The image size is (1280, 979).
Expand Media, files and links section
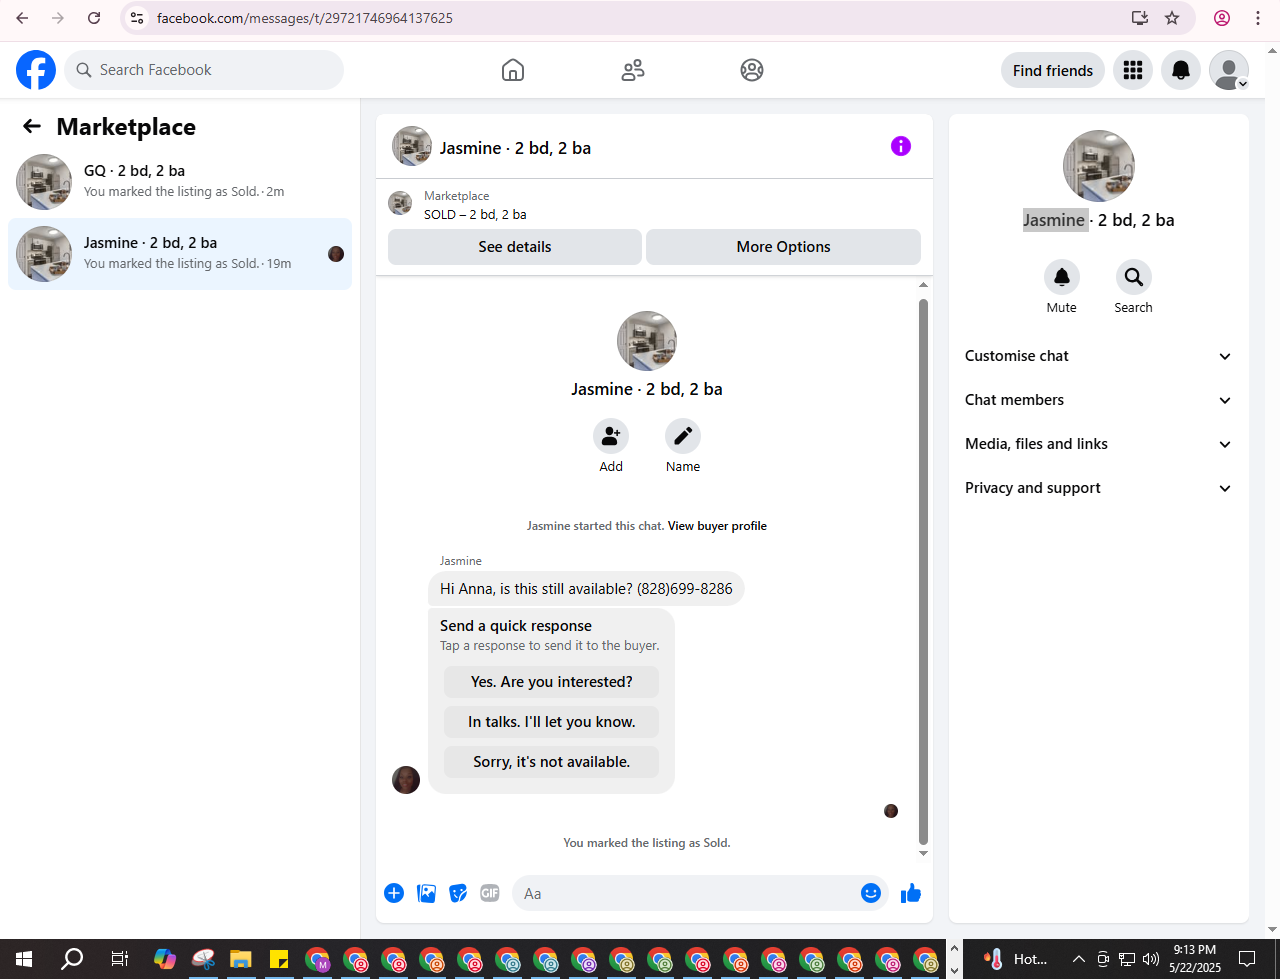click(x=1098, y=444)
